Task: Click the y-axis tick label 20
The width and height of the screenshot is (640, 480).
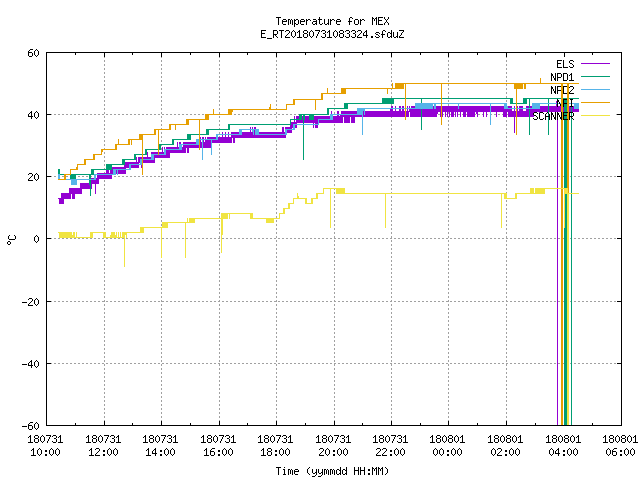Action: tap(33, 177)
